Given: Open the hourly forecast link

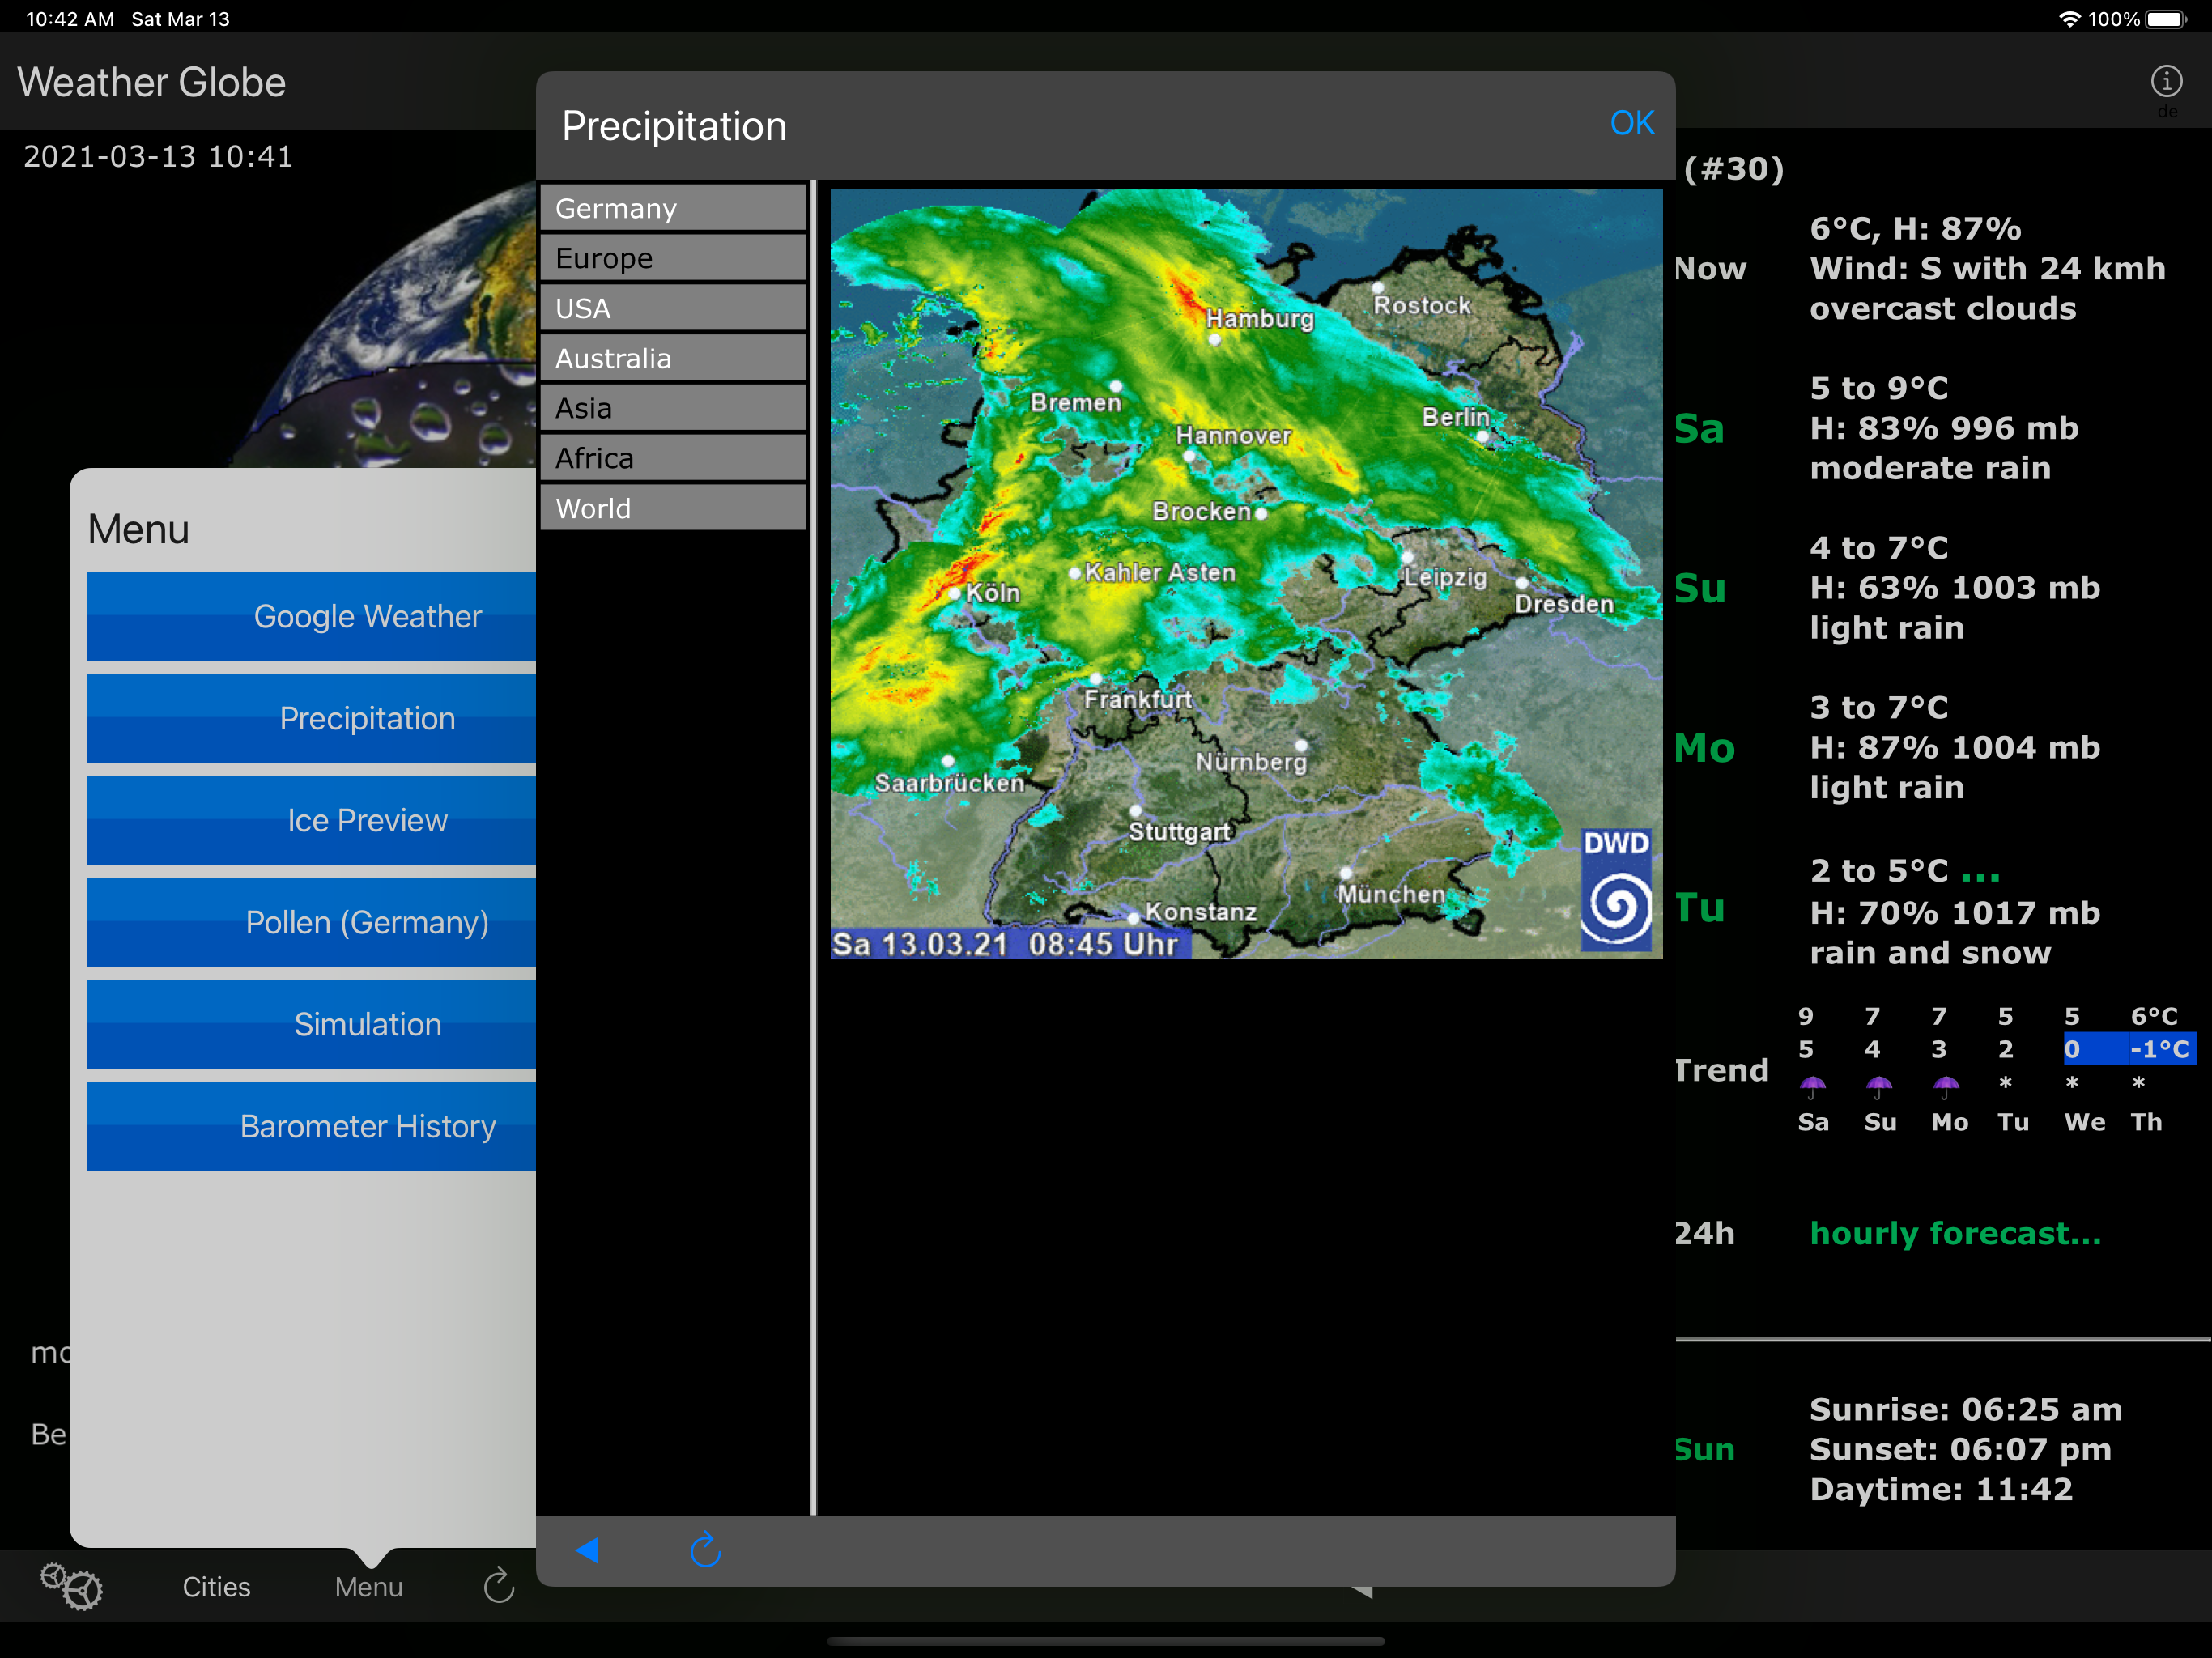Looking at the screenshot, I should point(1955,1233).
